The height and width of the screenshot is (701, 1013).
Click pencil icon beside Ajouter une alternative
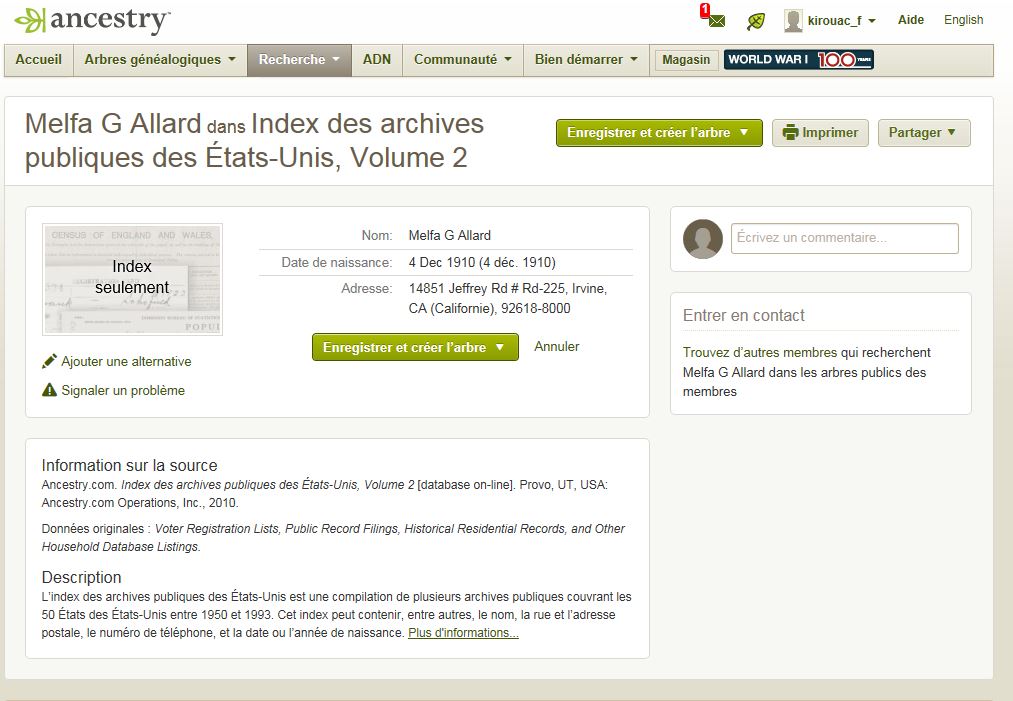[49, 361]
